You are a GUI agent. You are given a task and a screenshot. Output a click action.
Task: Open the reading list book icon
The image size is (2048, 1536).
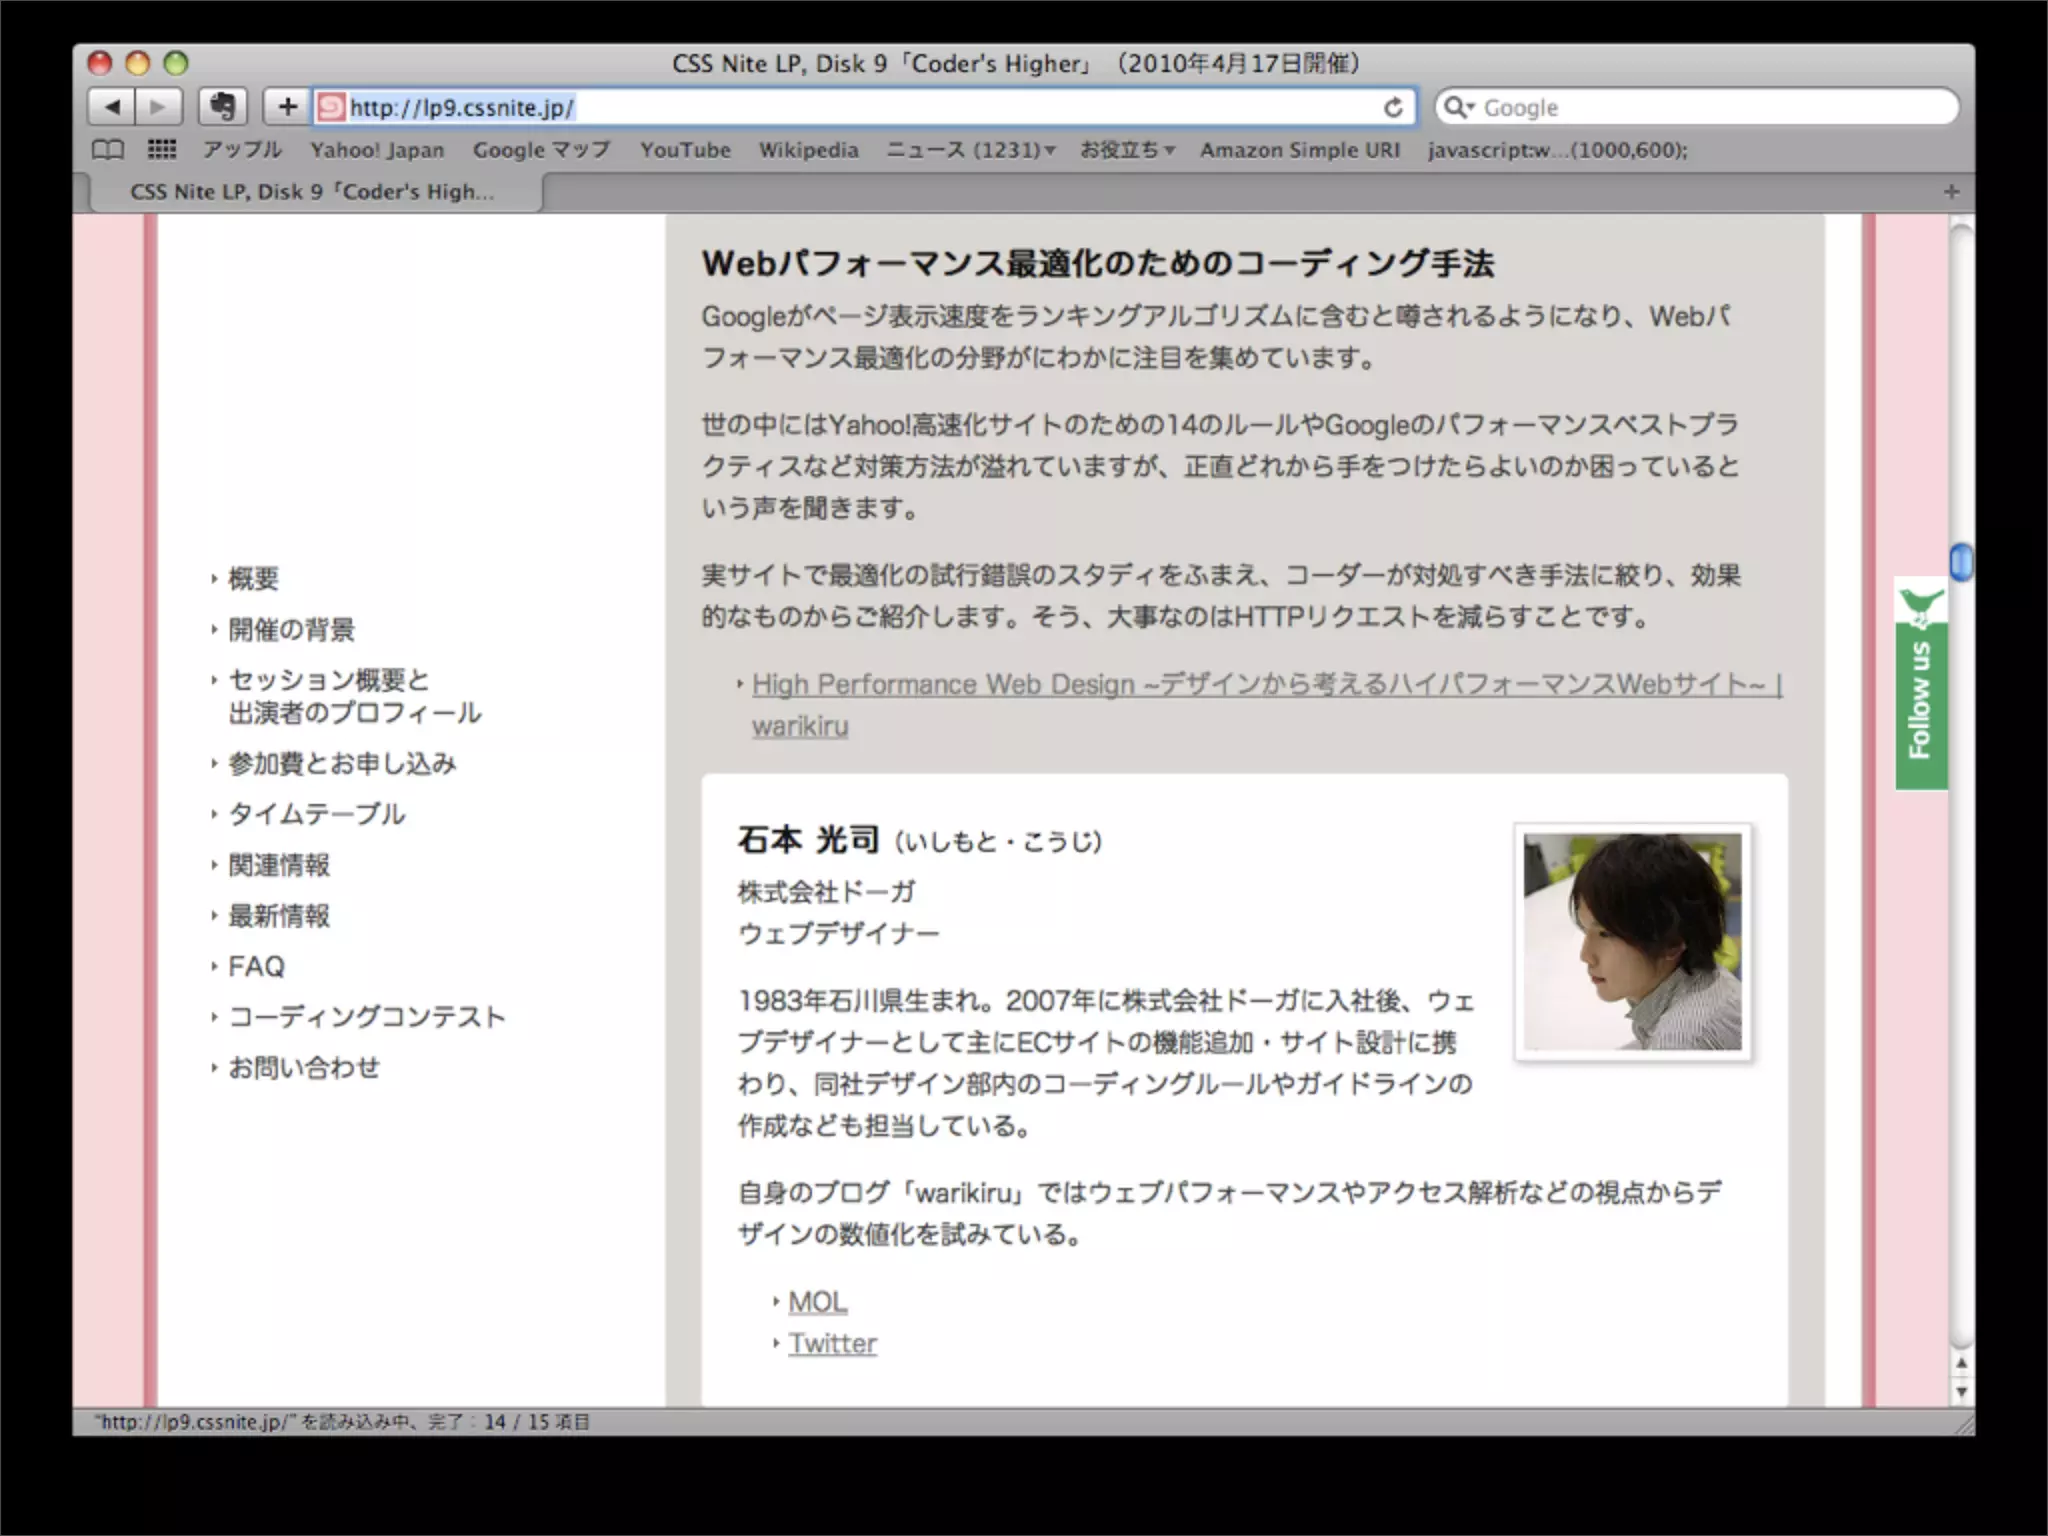click(108, 150)
